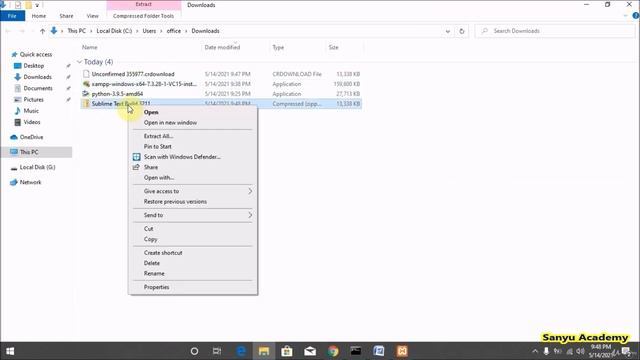
Task: Open Videos in the navigation pane
Action: pos(31,122)
